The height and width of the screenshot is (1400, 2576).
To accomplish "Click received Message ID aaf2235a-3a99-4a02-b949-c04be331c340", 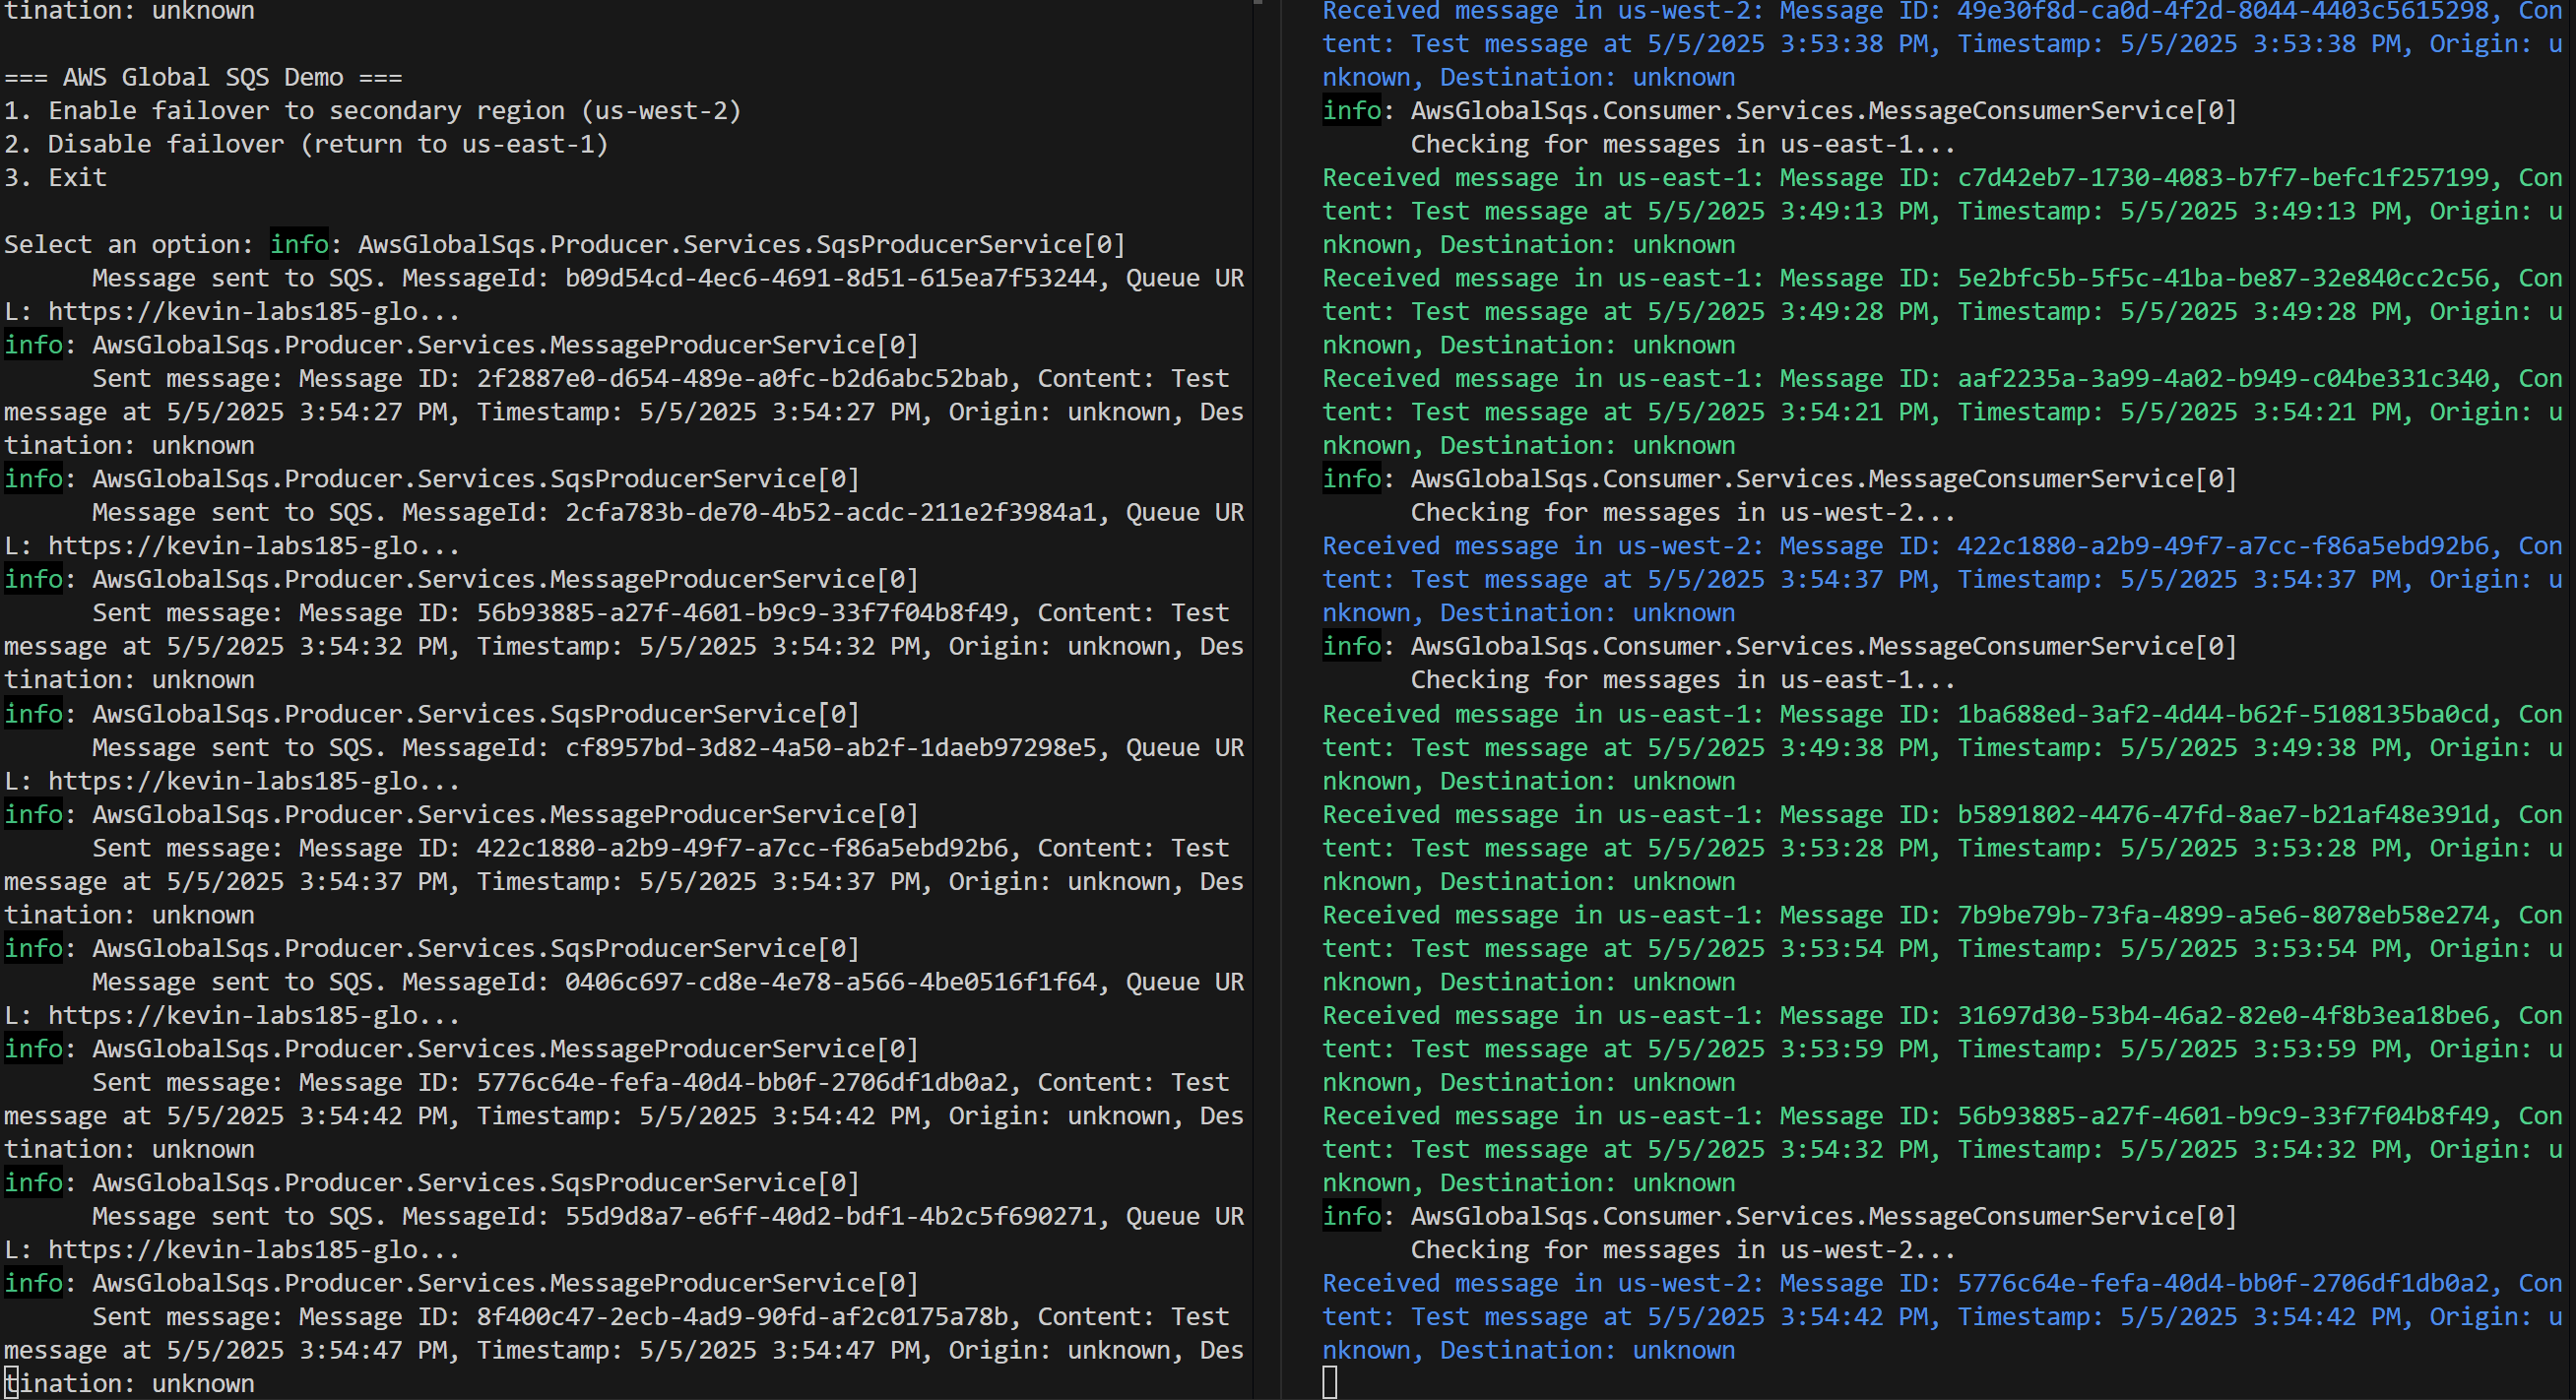I will pyautogui.click(x=2222, y=379).
